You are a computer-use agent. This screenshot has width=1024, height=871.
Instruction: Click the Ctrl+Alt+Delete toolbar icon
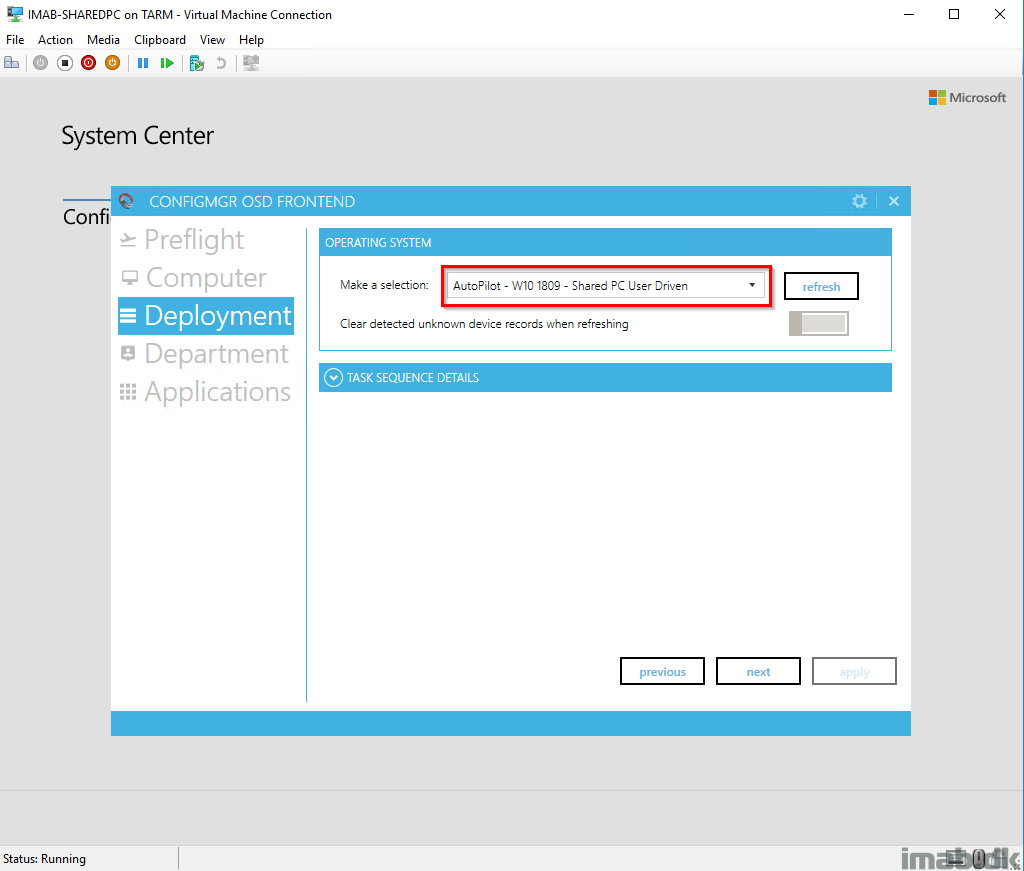click(x=12, y=63)
